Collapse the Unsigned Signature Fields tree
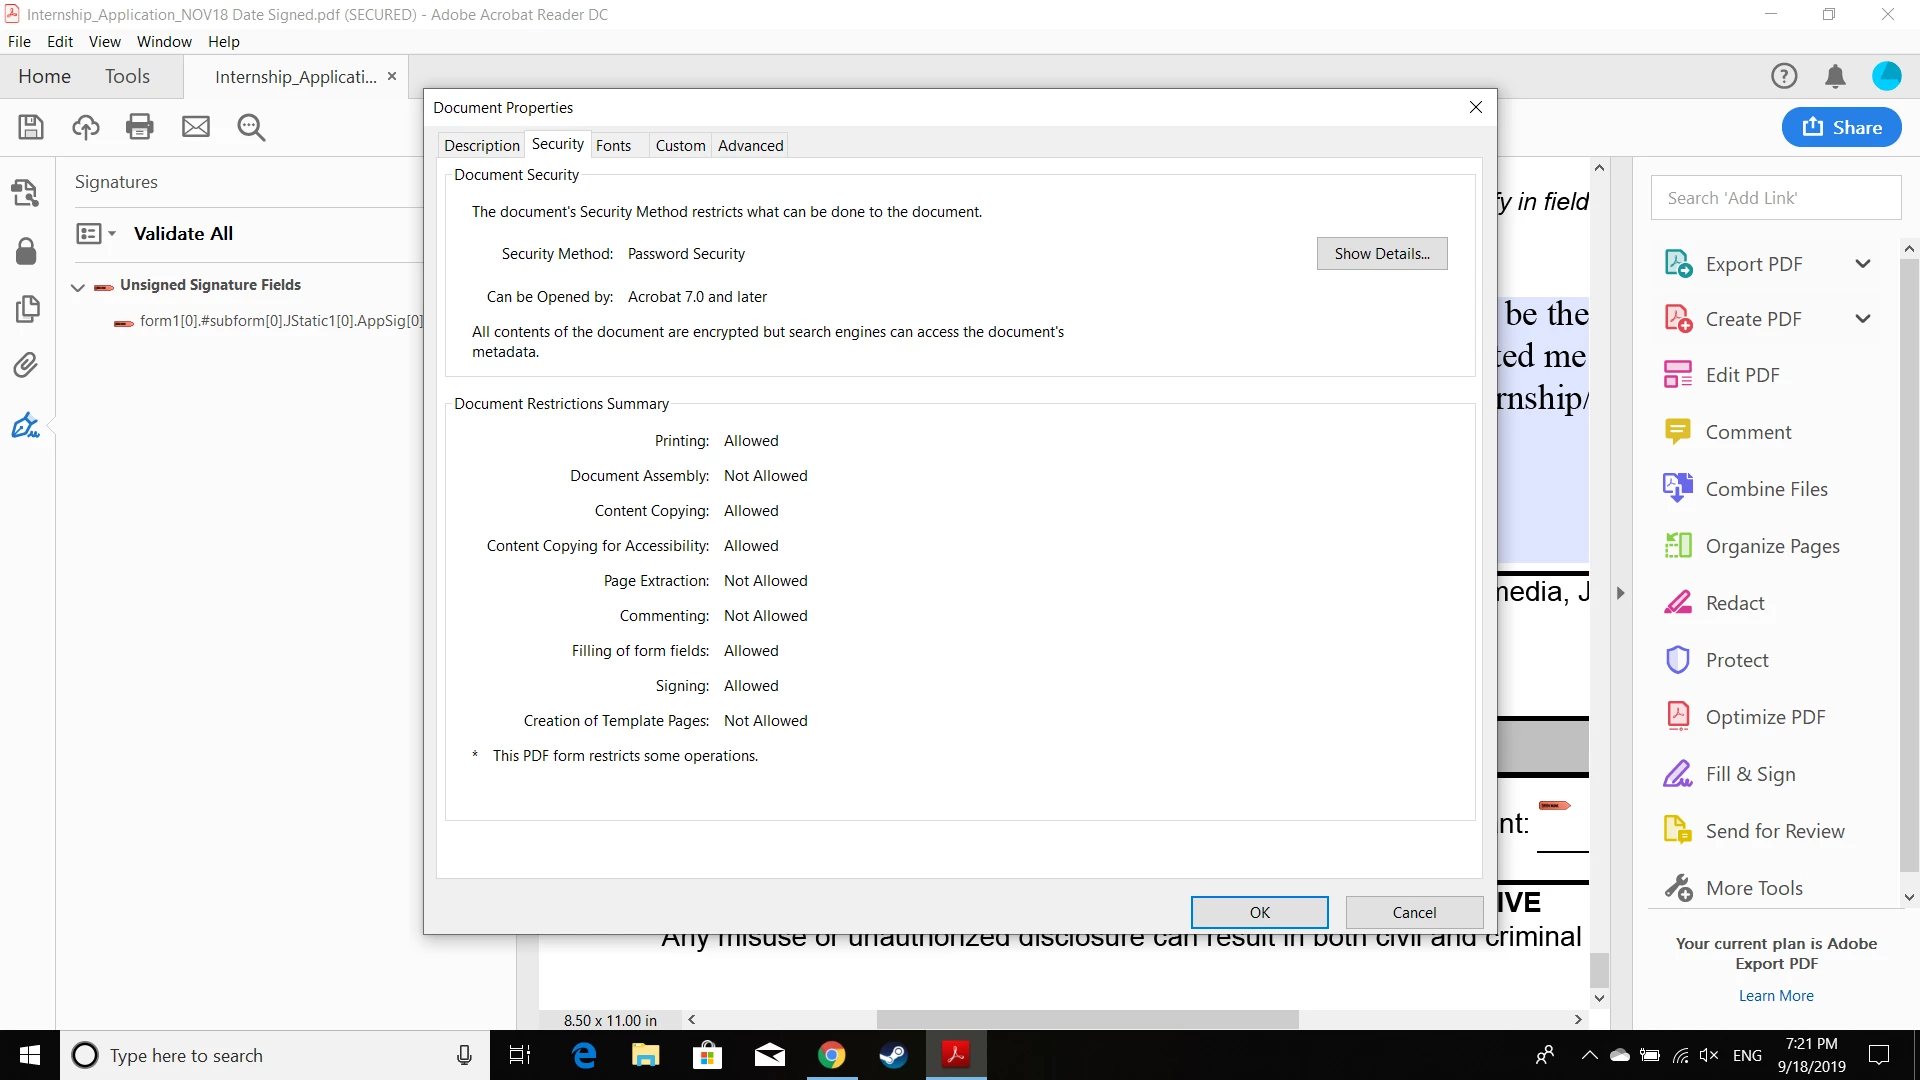Image resolution: width=1920 pixels, height=1080 pixels. (78, 286)
